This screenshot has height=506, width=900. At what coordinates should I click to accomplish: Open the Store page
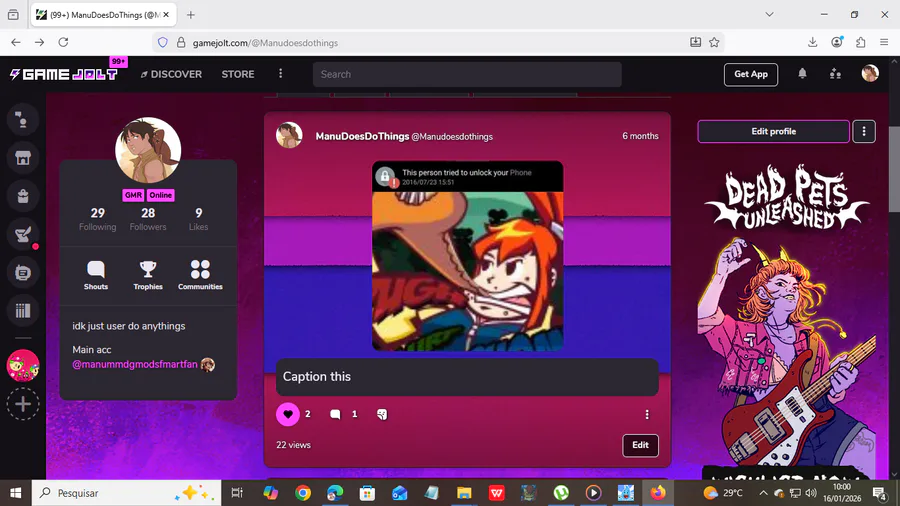(238, 74)
